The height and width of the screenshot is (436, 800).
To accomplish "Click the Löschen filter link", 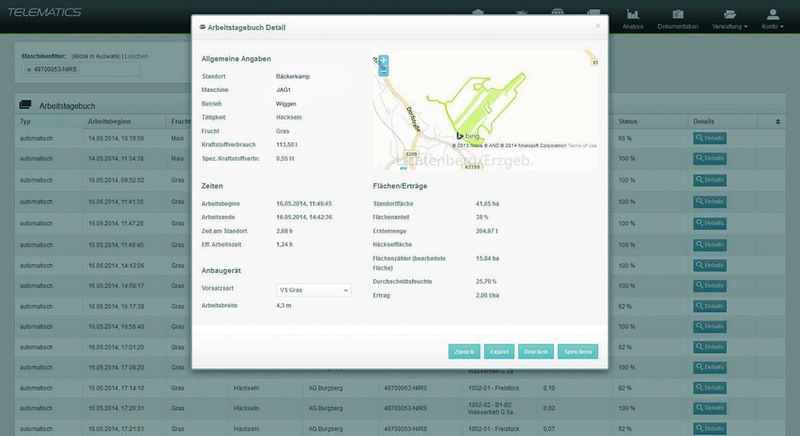I will 136,56.
